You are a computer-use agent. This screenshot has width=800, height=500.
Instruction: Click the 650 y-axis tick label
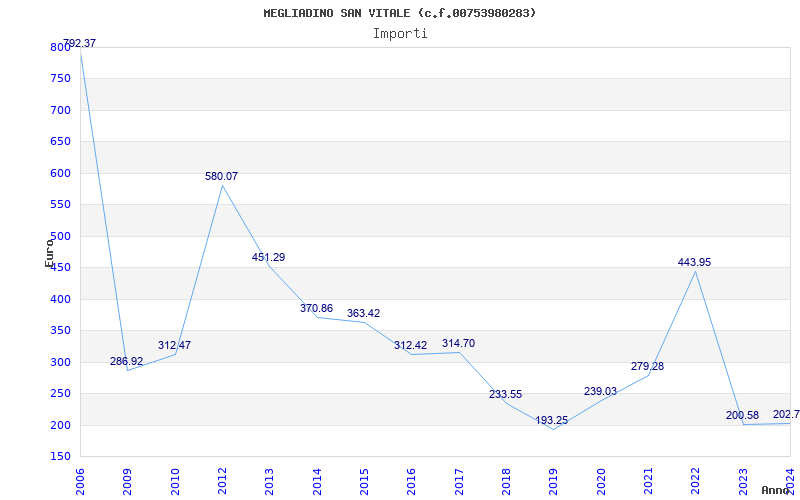60,142
